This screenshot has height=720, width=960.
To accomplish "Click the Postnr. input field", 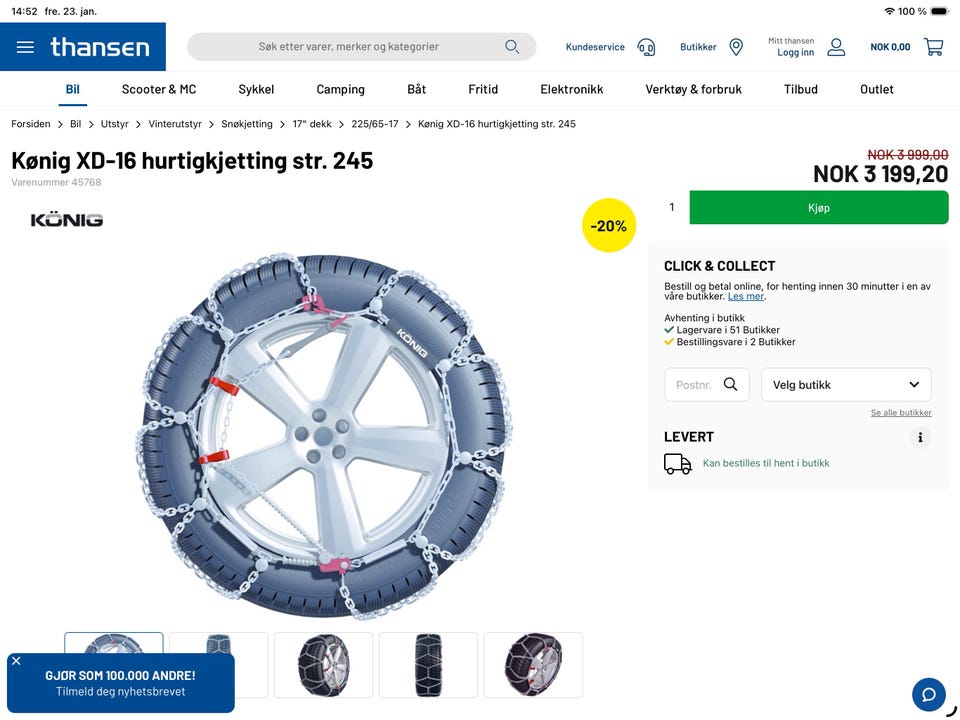I will point(694,385).
